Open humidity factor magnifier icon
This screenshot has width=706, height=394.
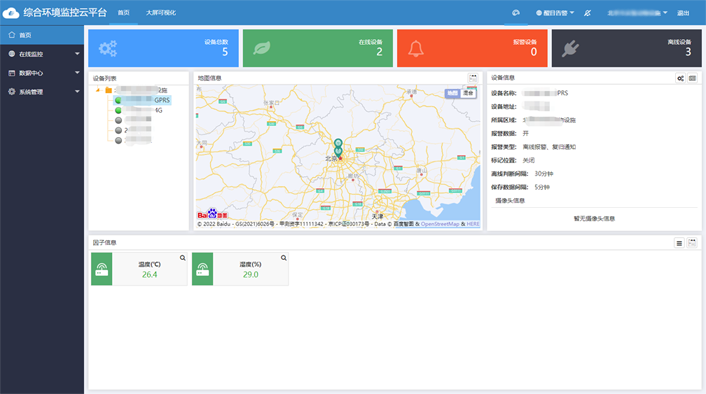pyautogui.click(x=284, y=258)
